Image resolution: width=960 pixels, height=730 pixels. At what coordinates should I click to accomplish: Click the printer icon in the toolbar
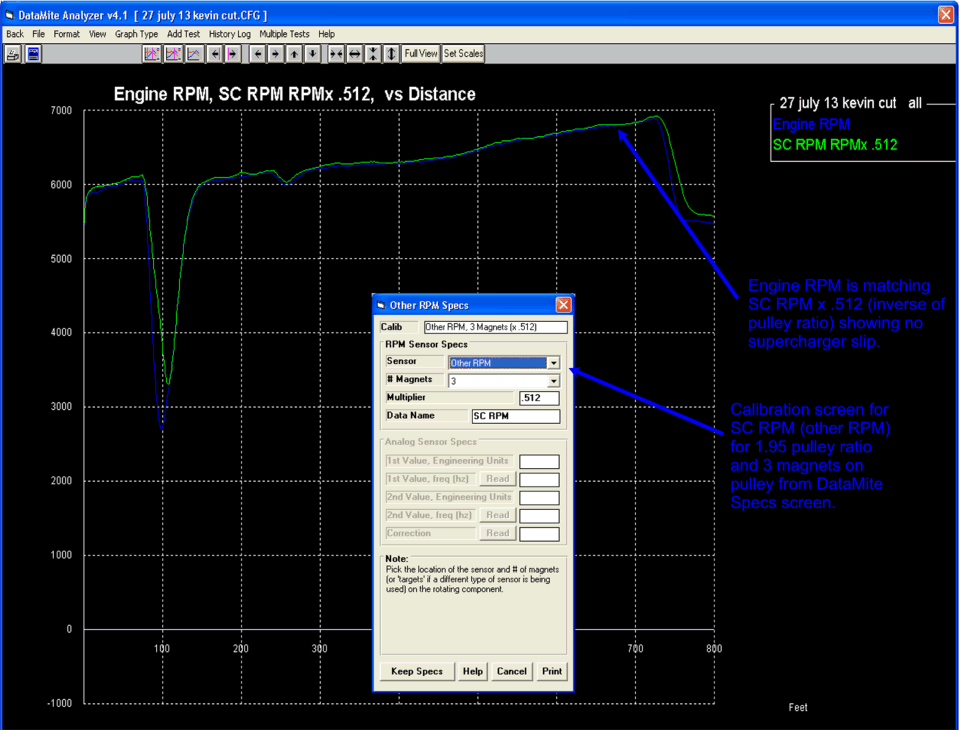pos(12,54)
